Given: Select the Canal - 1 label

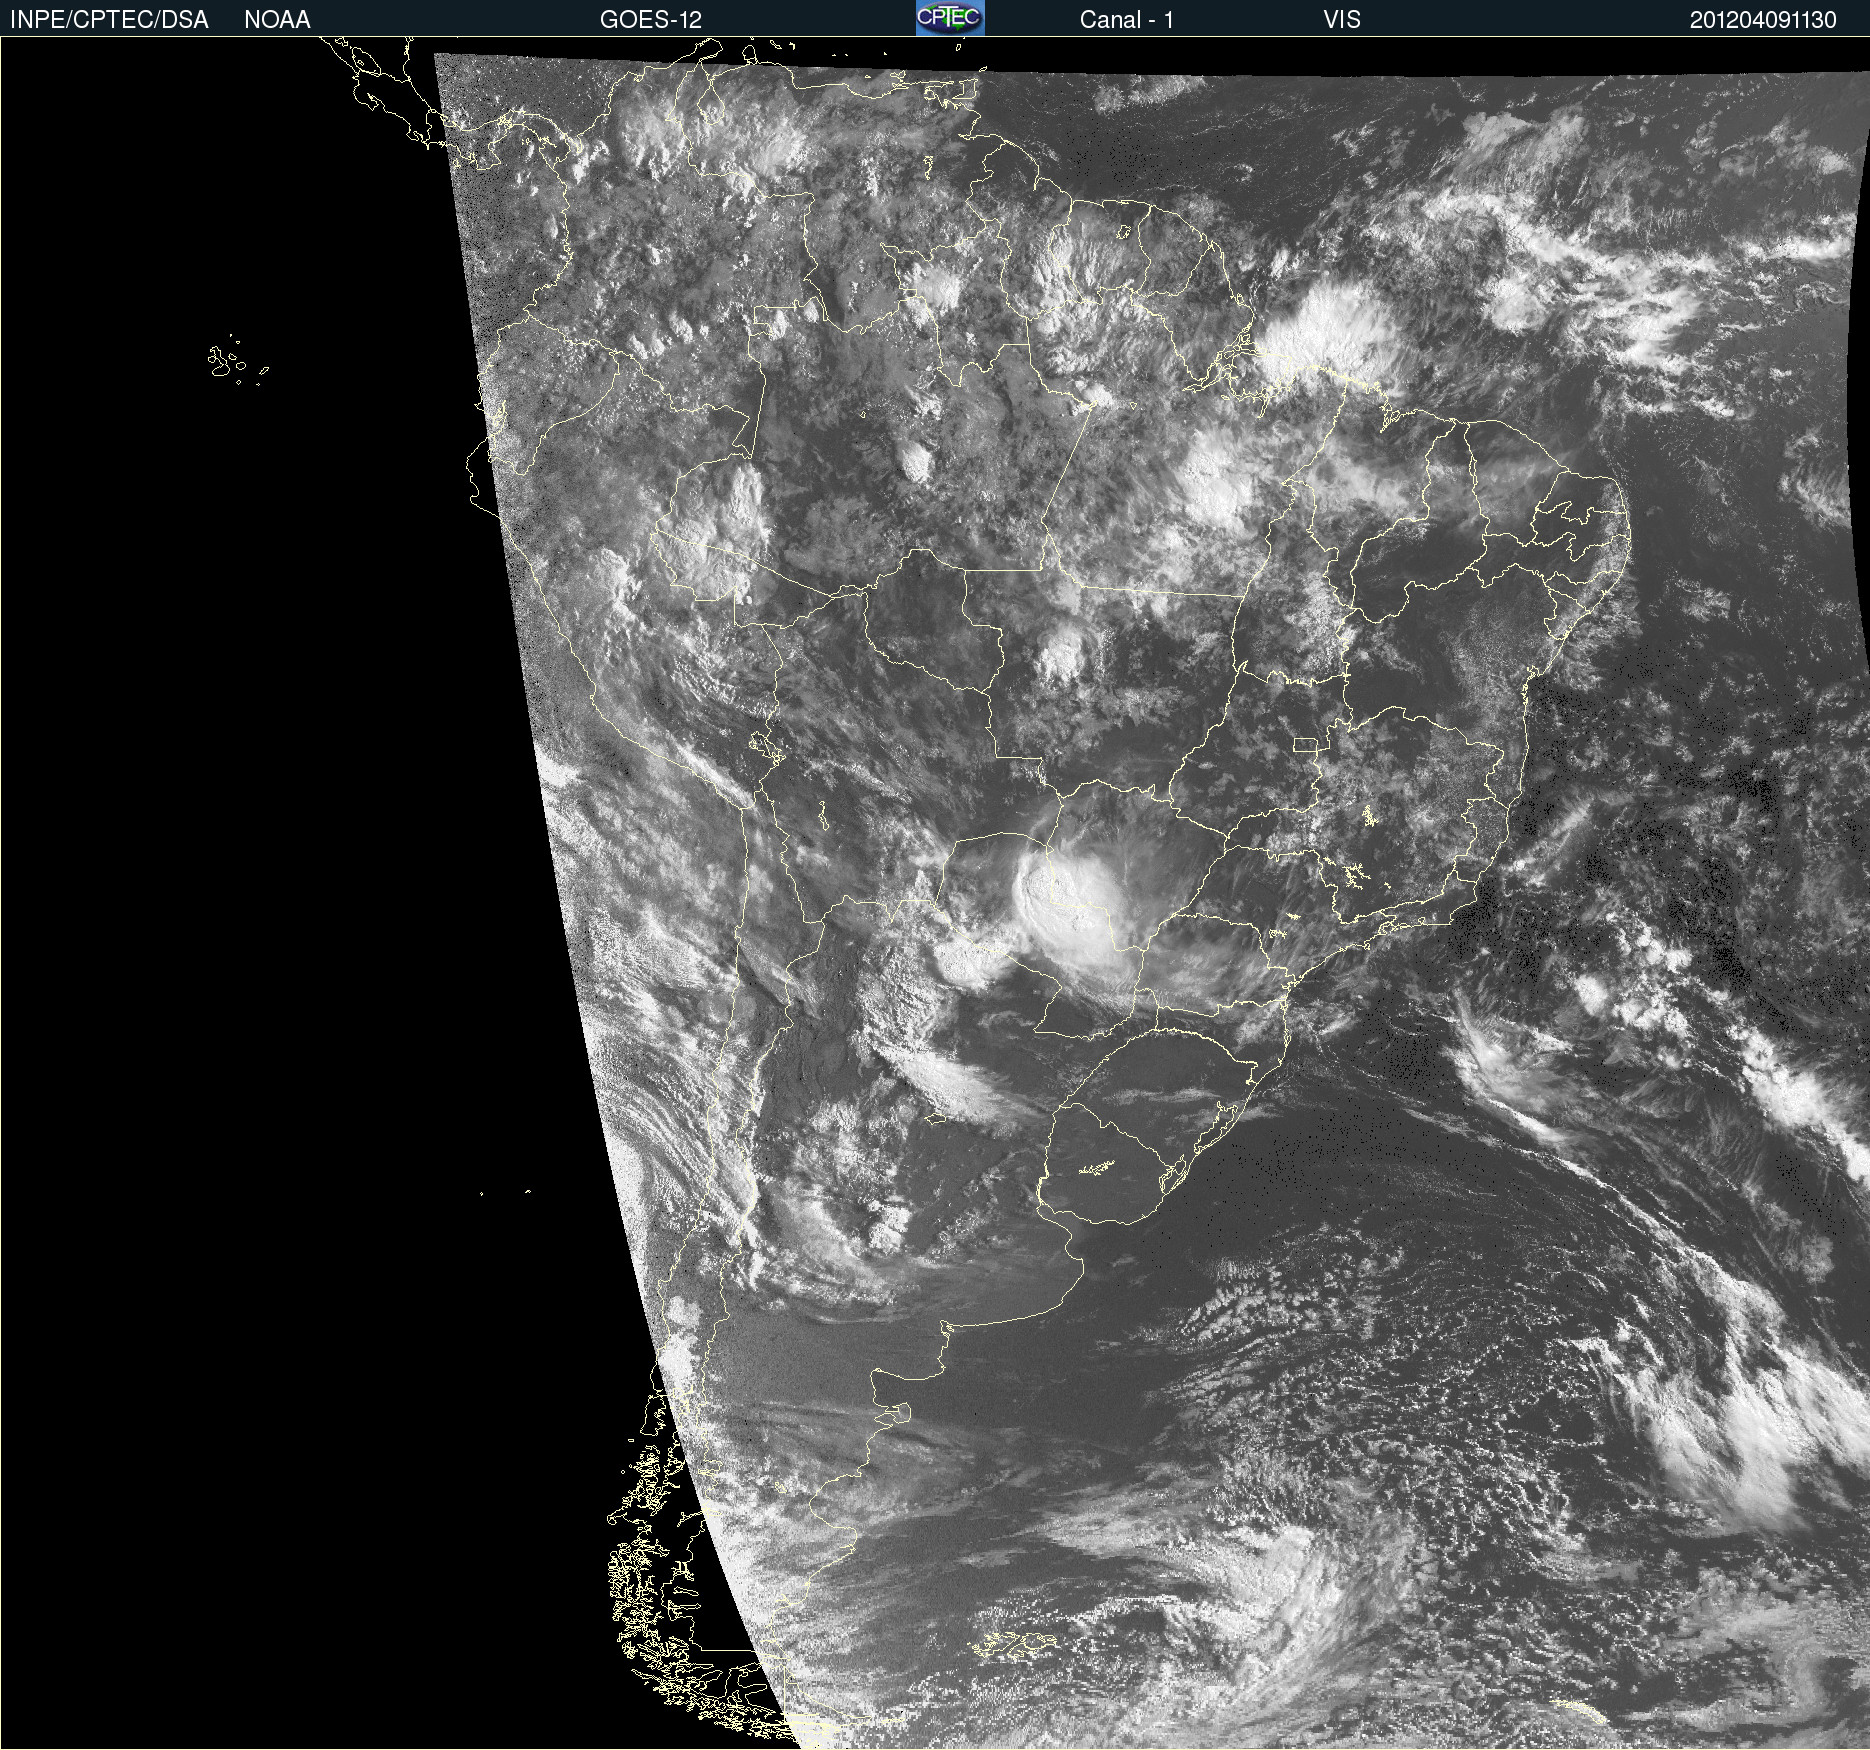Looking at the screenshot, I should (x=1126, y=19).
